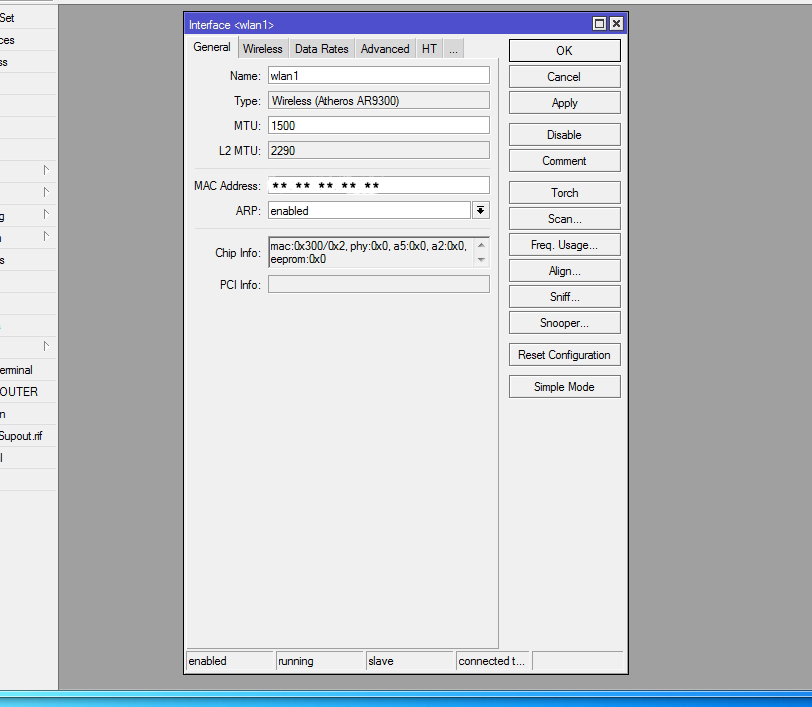Open Freq. Usage... tool
Viewport: 812px width, 707px height.
click(x=564, y=244)
